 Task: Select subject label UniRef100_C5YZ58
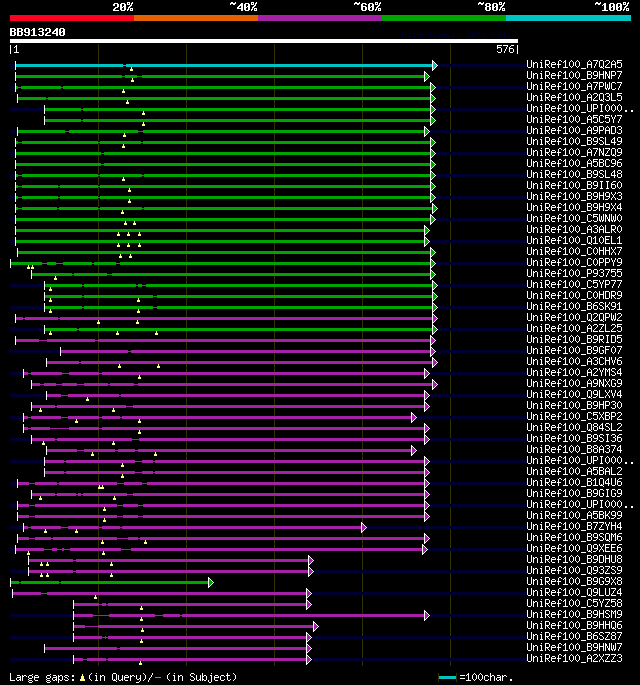pos(574,603)
